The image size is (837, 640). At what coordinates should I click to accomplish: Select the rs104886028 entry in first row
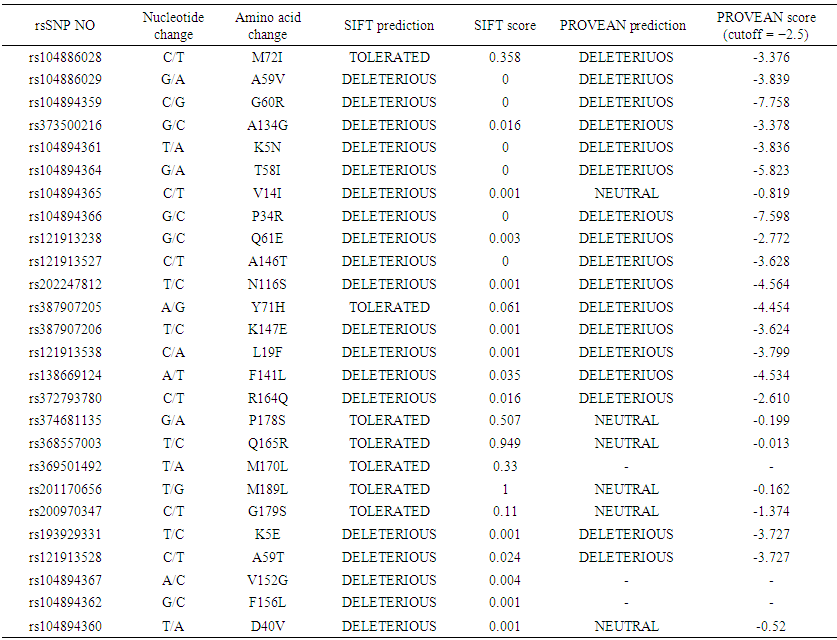(64, 57)
